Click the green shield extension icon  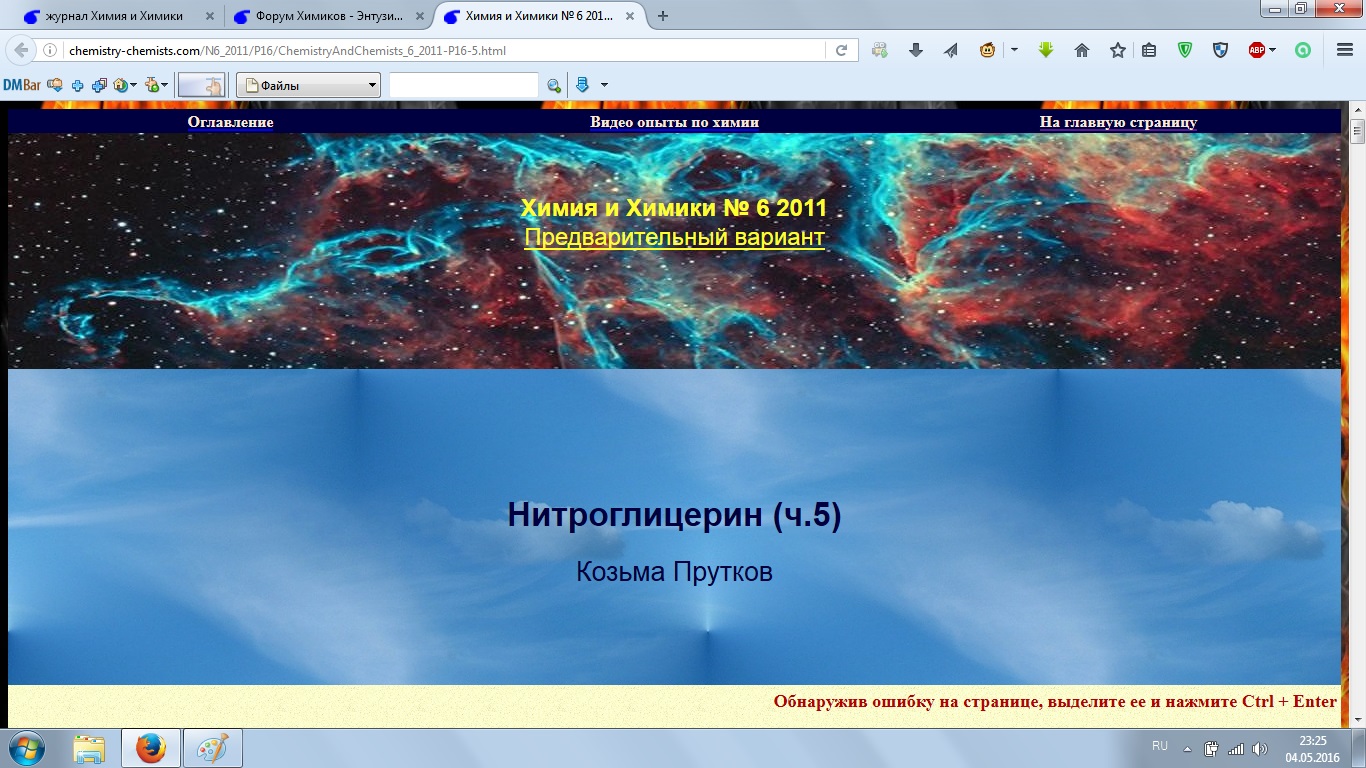click(x=1185, y=50)
